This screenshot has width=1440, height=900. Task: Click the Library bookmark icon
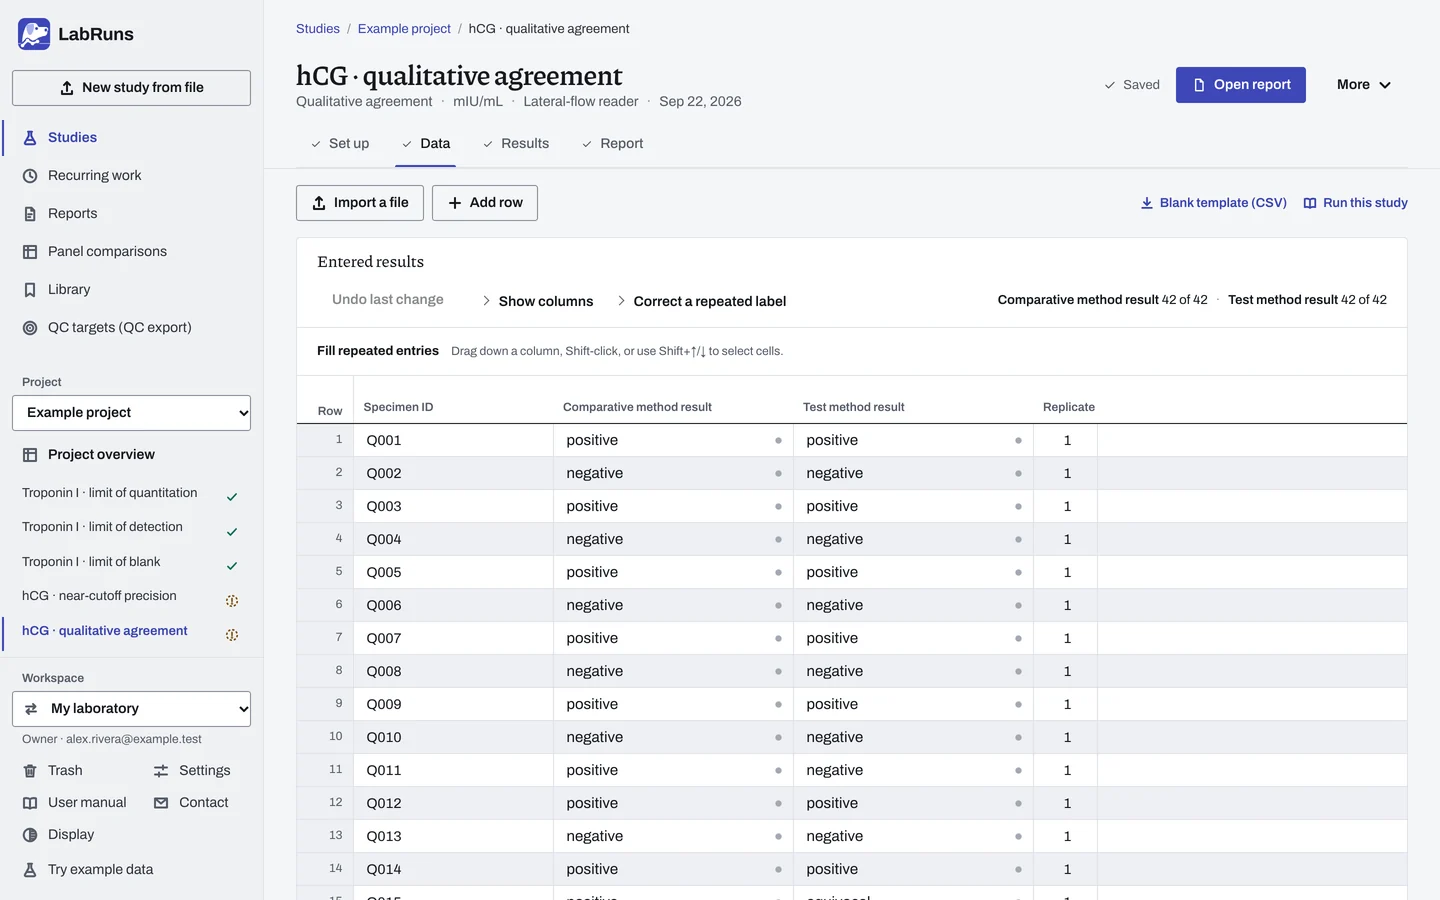click(x=30, y=290)
